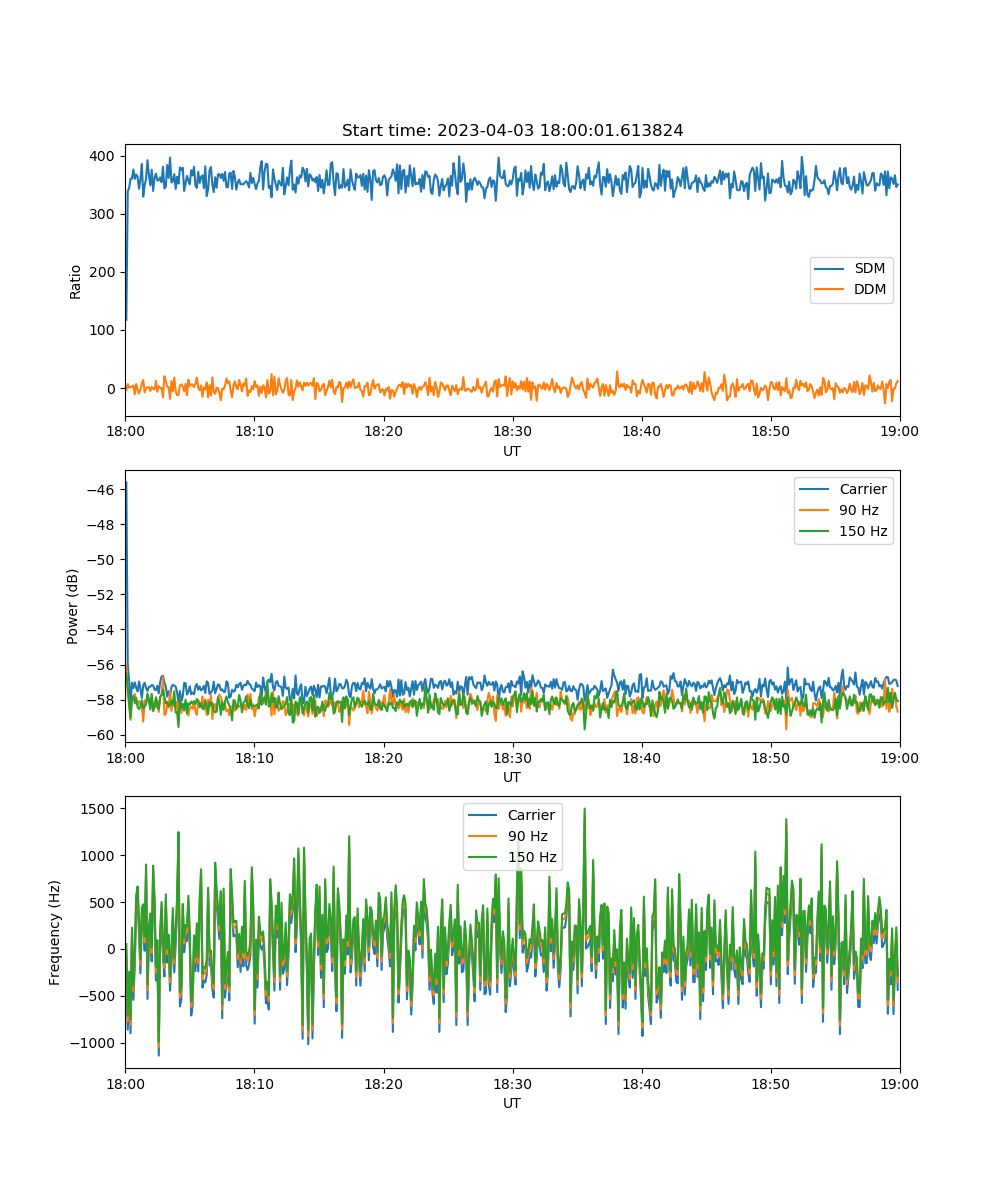Click the −50 tick on the Power axis
1000x1200 pixels.
(x=102, y=559)
